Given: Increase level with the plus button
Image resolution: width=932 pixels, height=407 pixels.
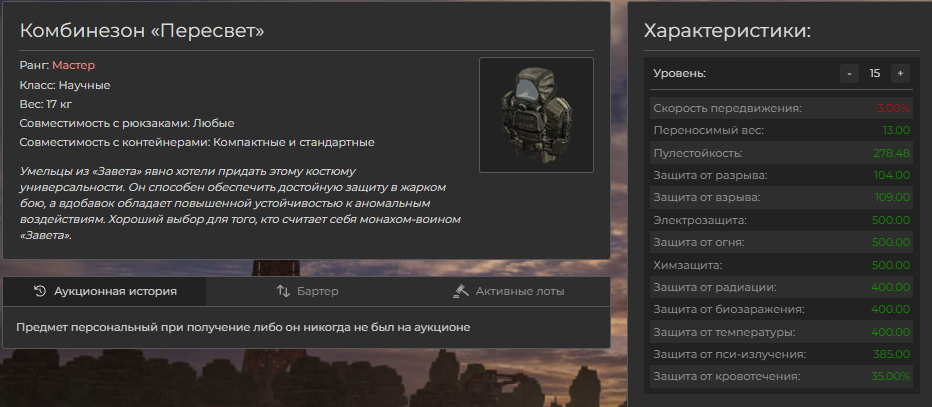Looking at the screenshot, I should 900,74.
